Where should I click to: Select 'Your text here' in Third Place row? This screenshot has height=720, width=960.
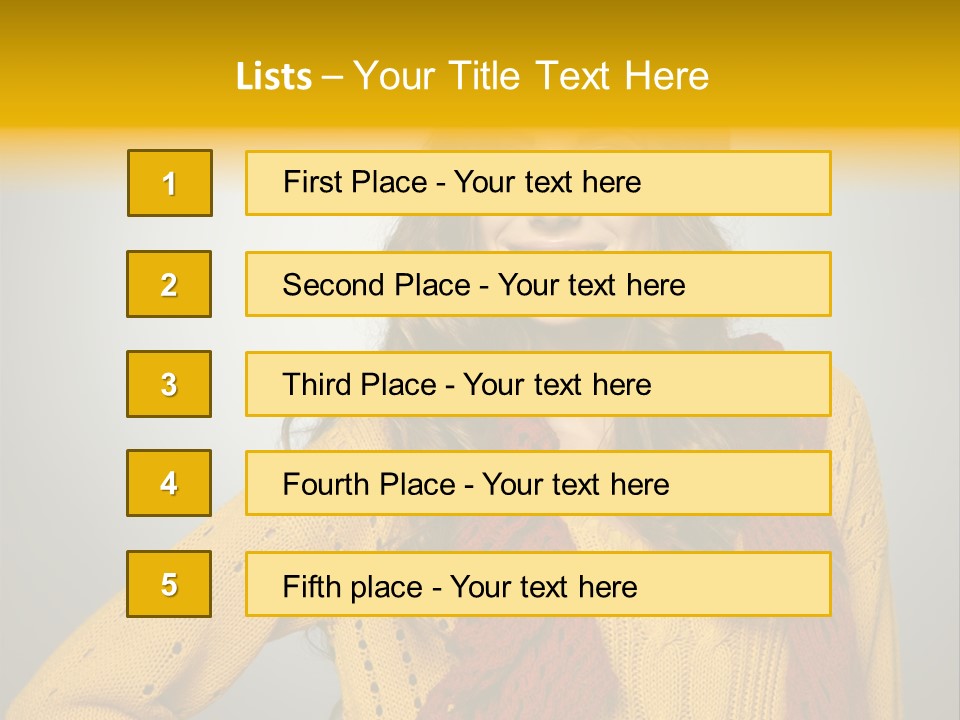coord(557,384)
